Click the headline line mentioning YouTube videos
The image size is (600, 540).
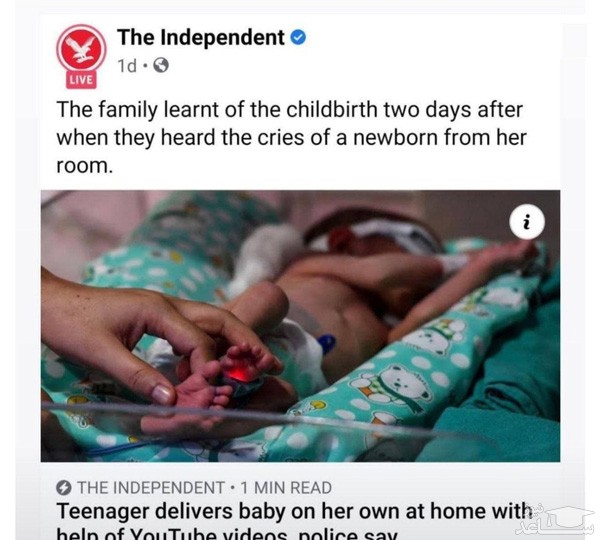coord(228,534)
